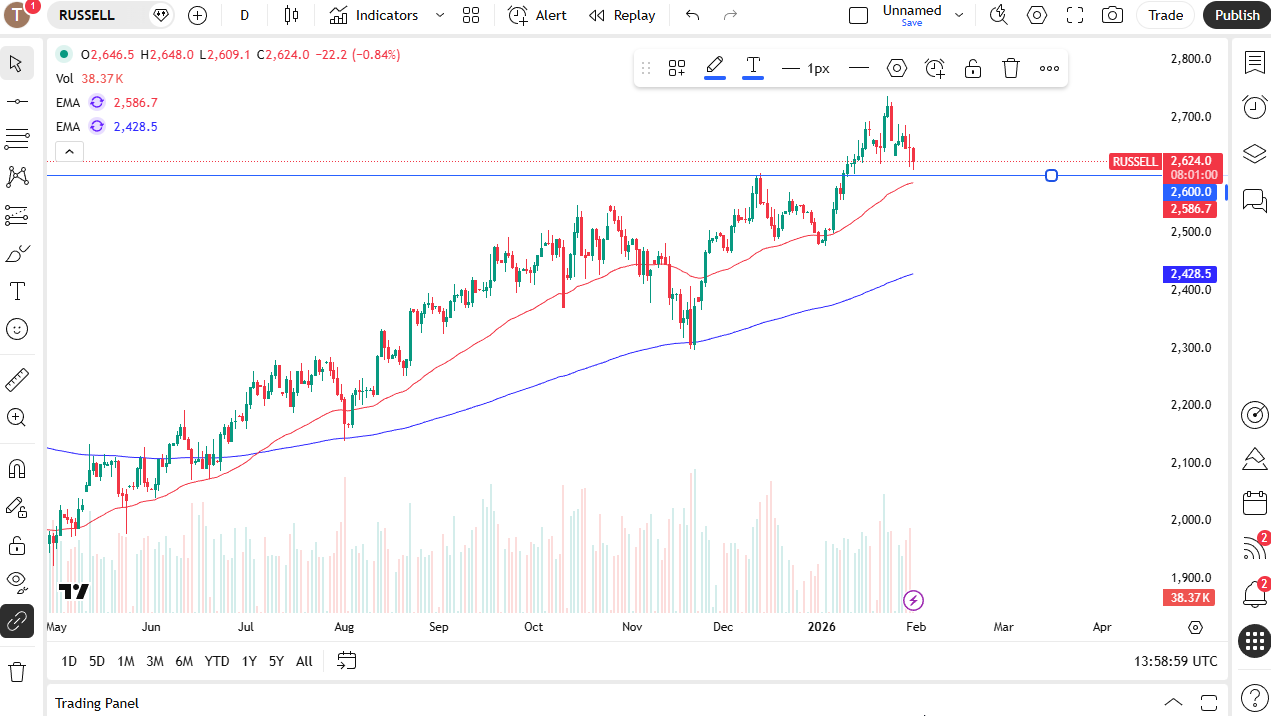Open price scale settings gear
This screenshot has height=716, width=1271.
point(1196,627)
